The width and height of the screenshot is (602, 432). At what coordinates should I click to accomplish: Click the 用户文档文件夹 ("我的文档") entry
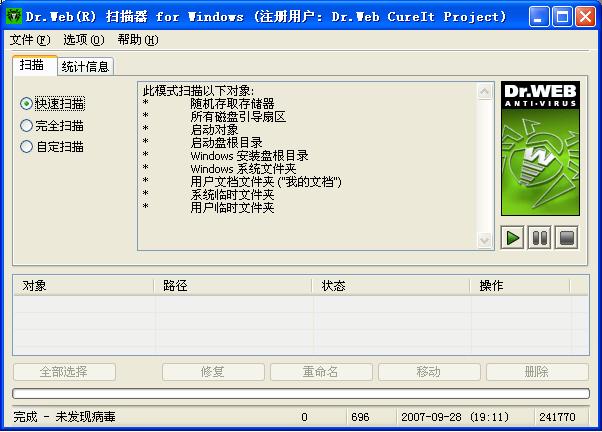[266, 182]
